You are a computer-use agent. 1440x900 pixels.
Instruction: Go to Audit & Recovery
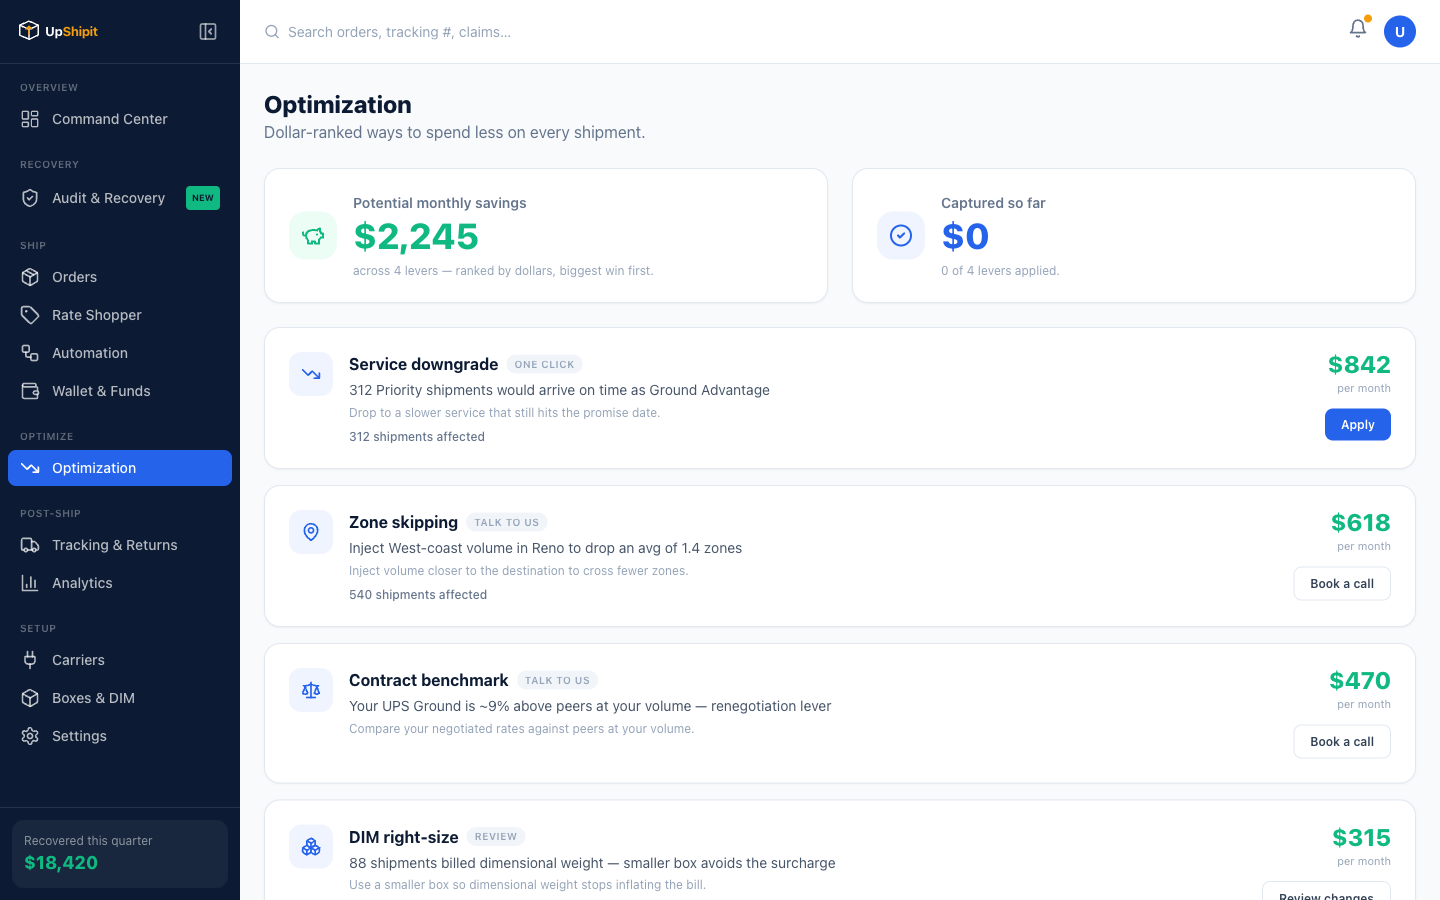pyautogui.click(x=120, y=198)
